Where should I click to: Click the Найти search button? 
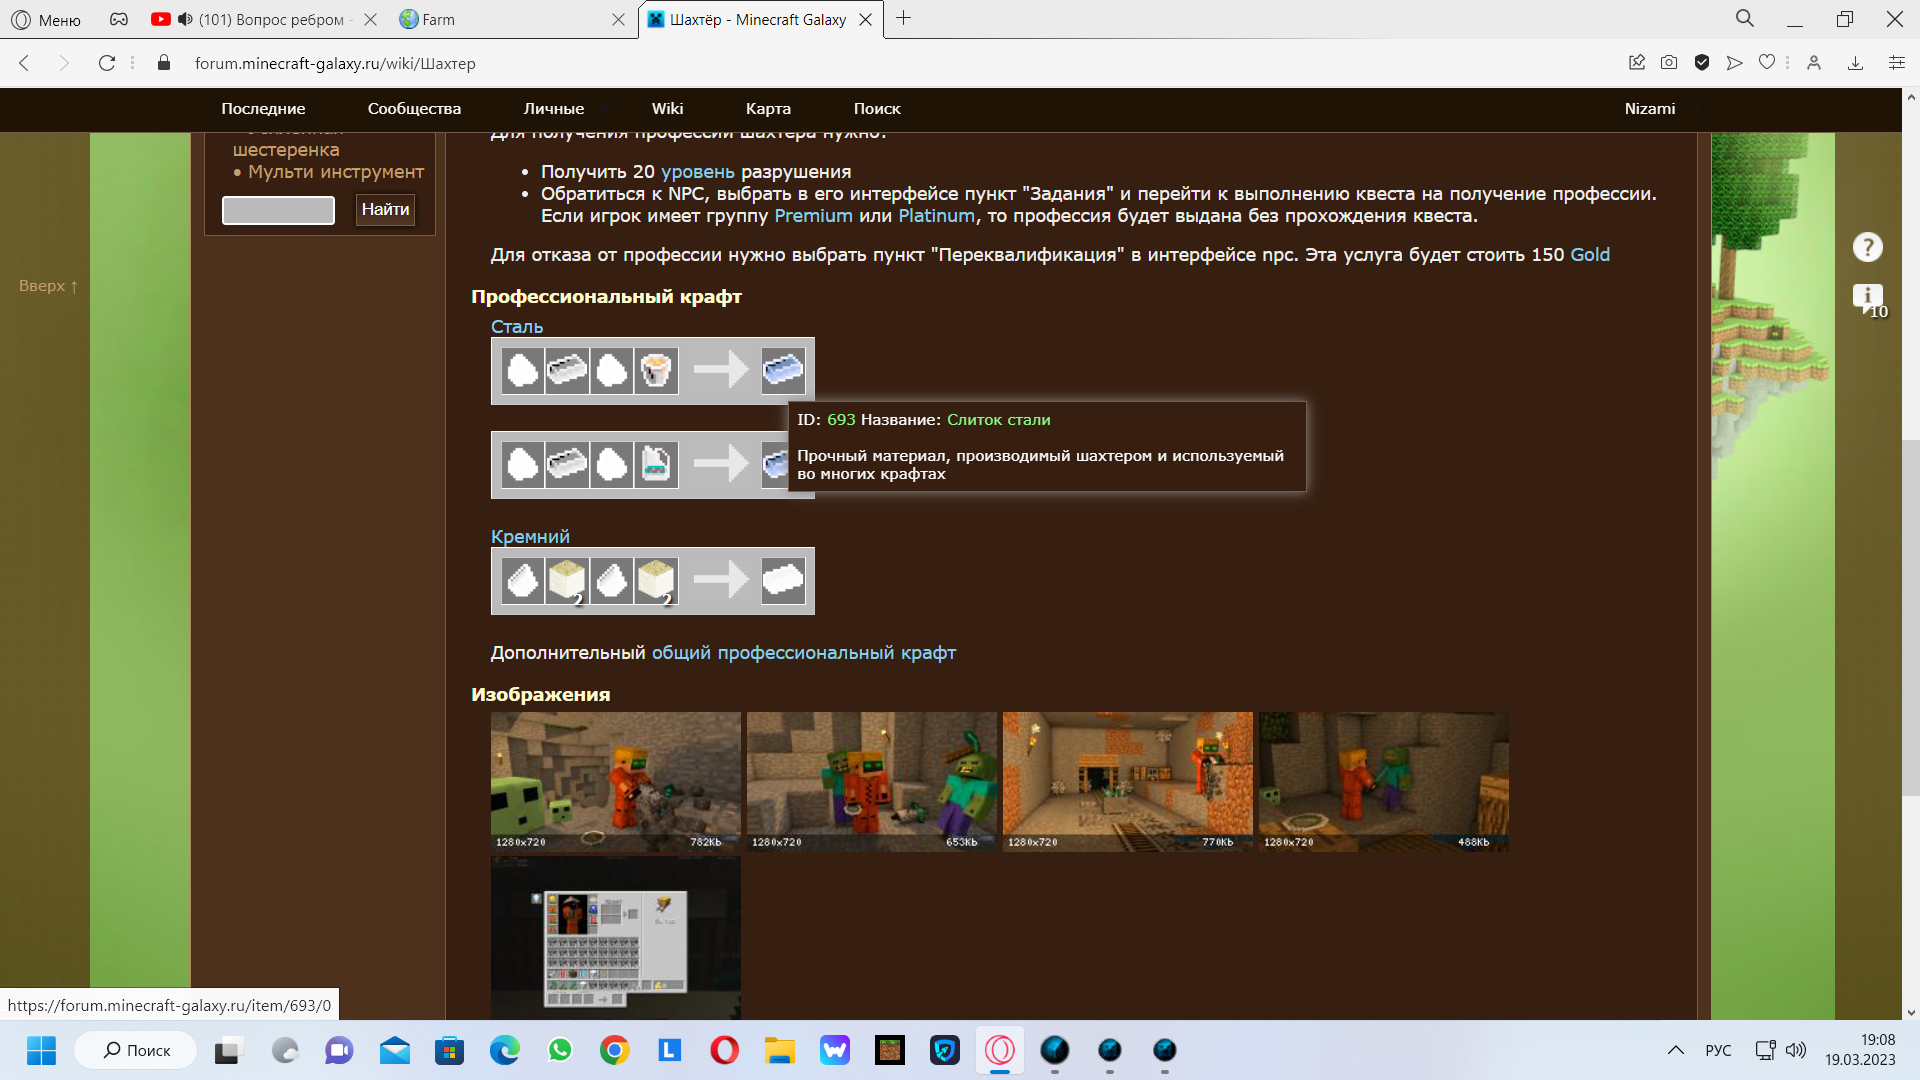385,210
